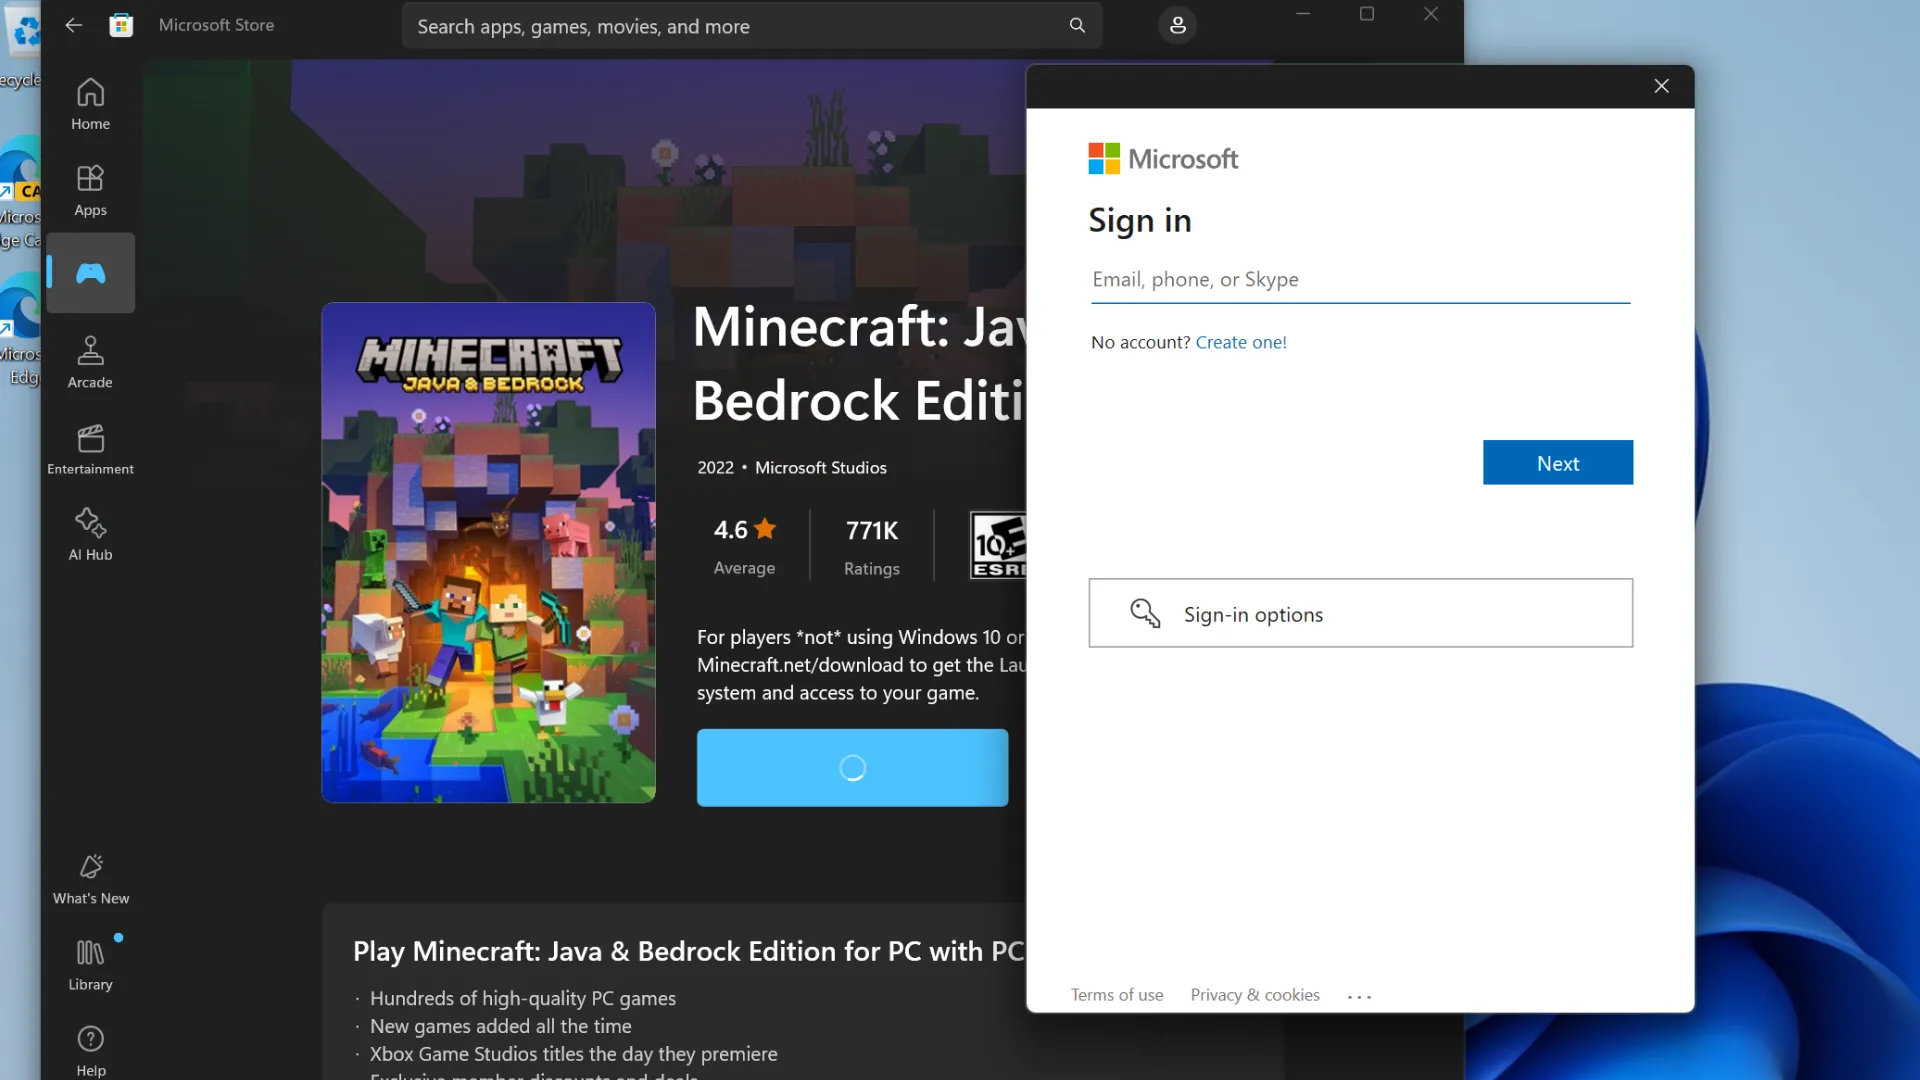Navigate back using the back arrow
Viewport: 1920px width, 1080px height.
click(73, 25)
